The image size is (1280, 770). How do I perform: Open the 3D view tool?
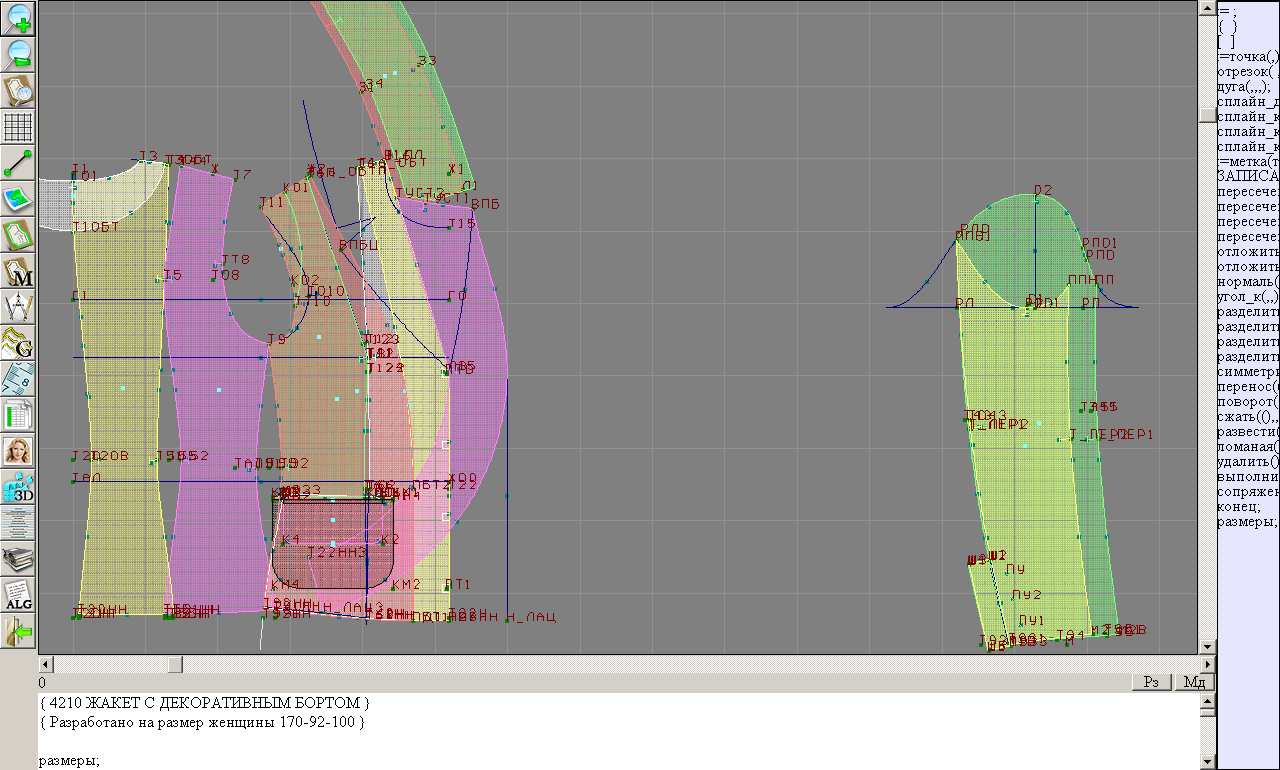[19, 487]
